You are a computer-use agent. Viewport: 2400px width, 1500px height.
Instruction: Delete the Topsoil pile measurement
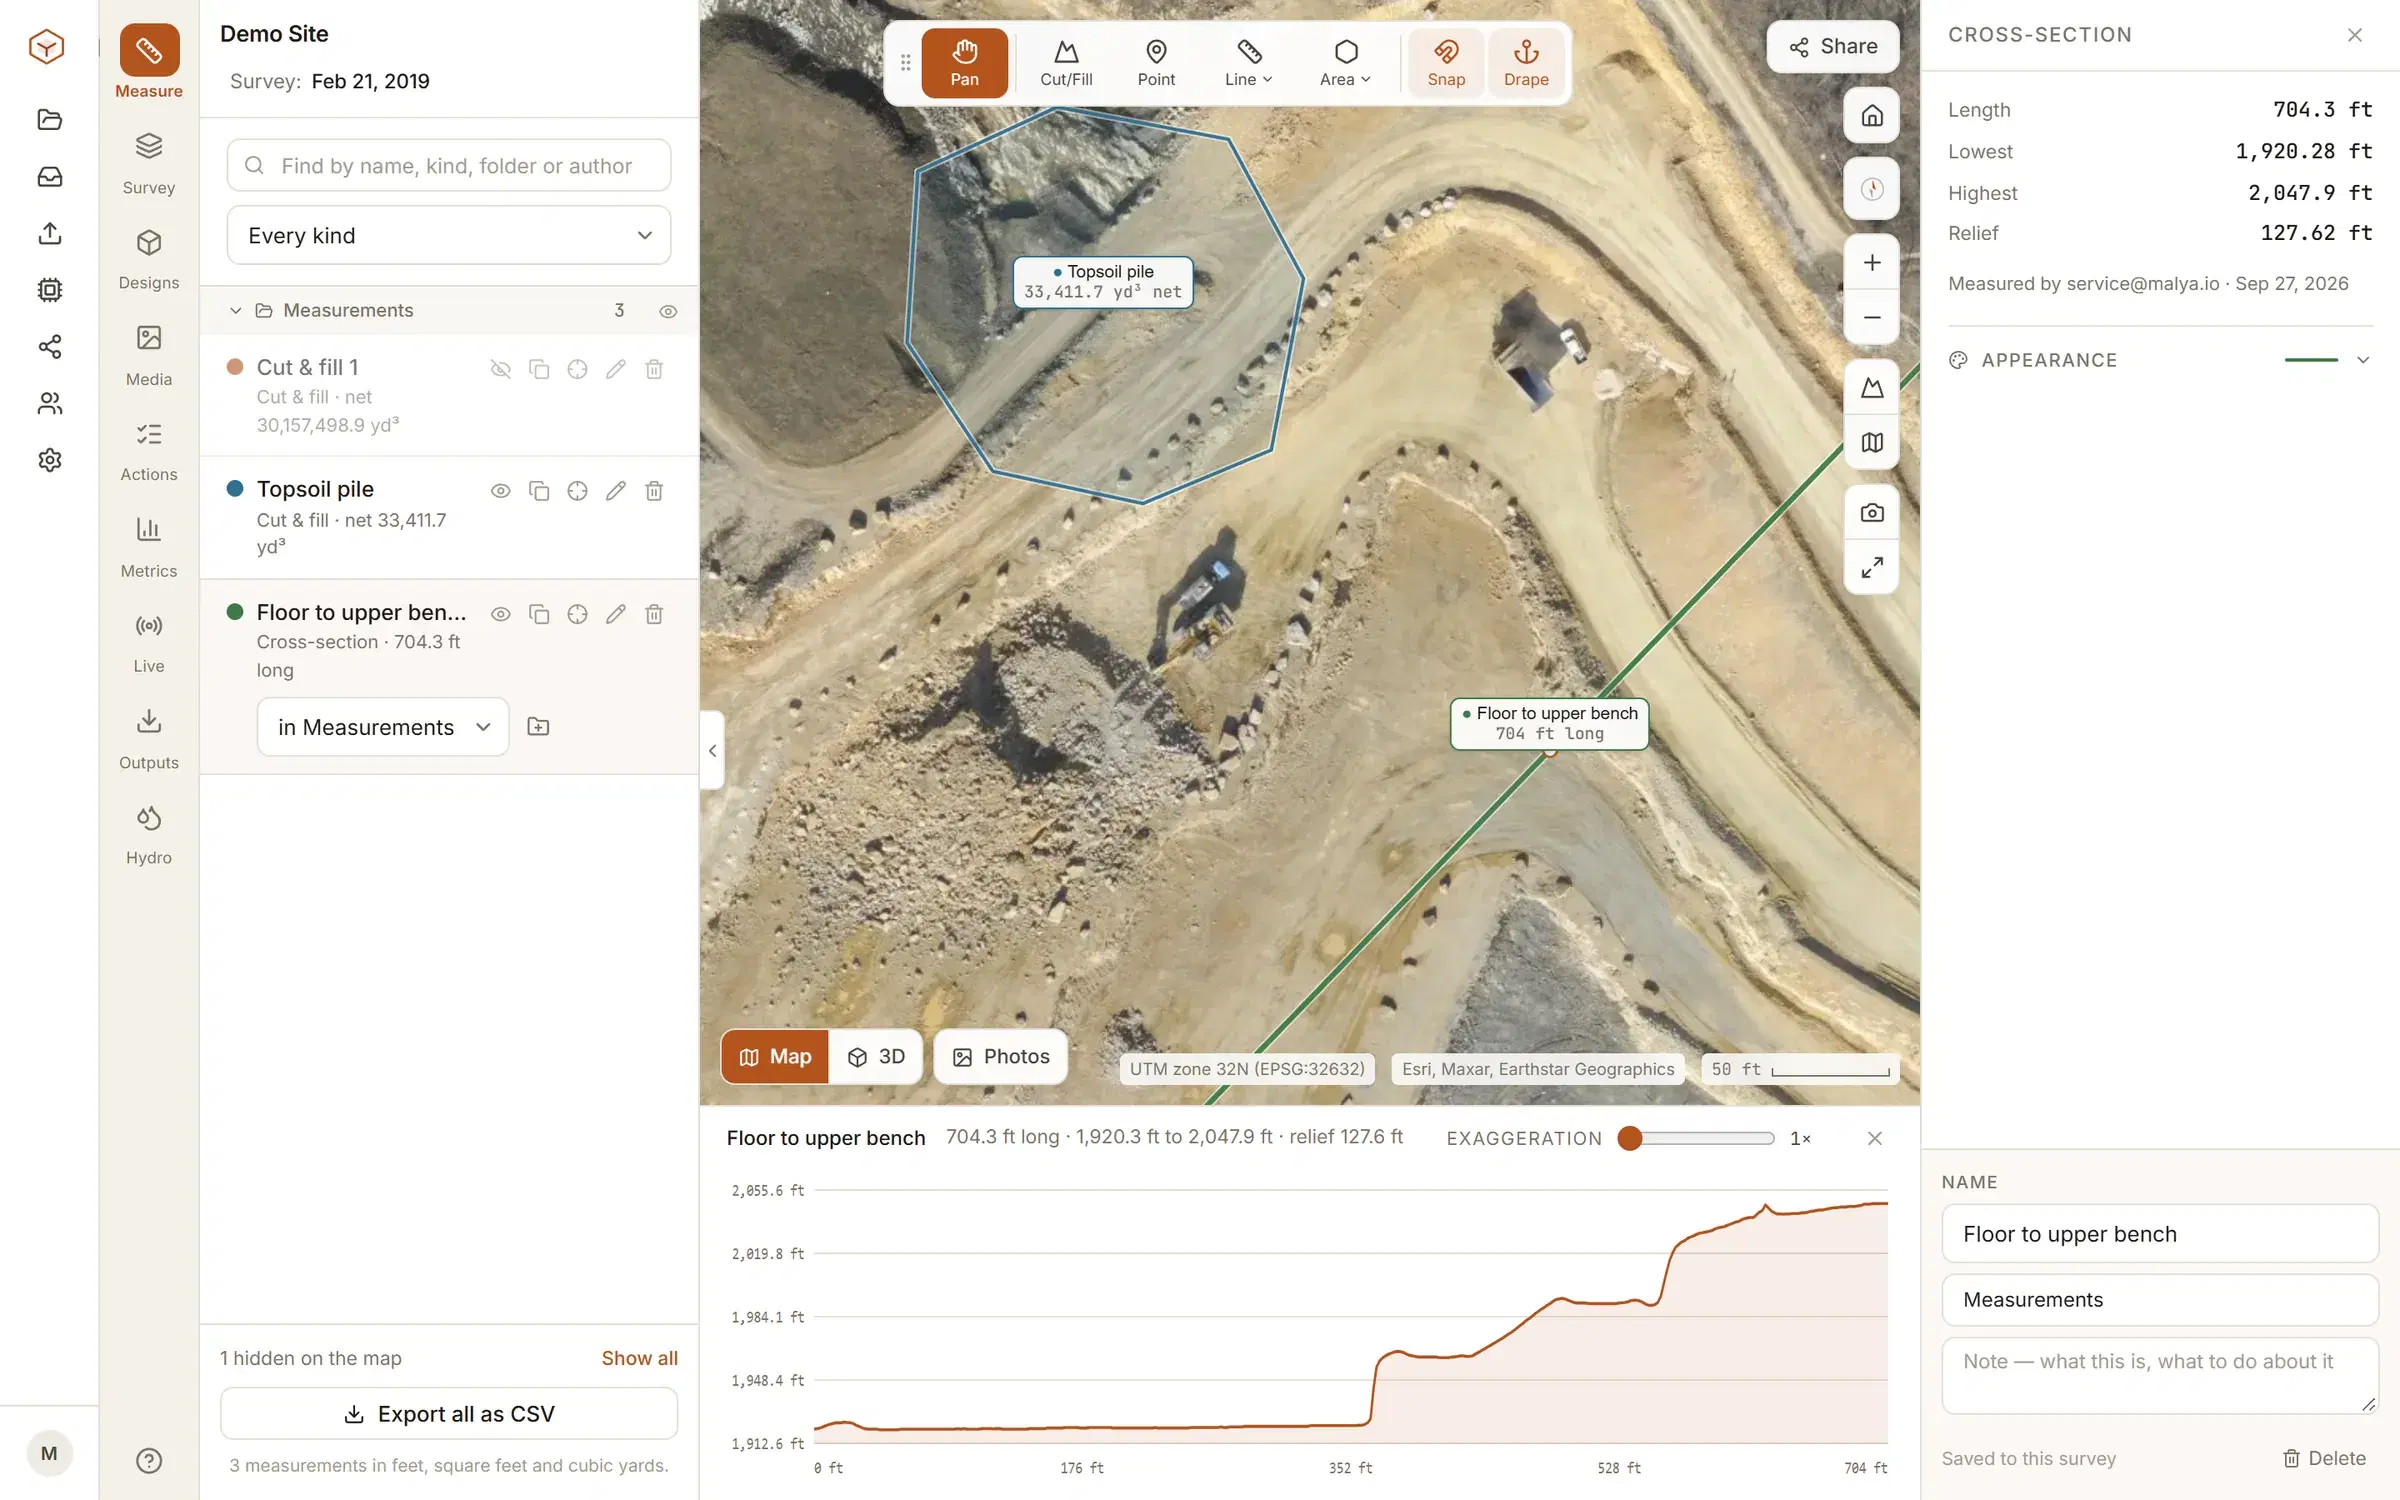tap(654, 491)
